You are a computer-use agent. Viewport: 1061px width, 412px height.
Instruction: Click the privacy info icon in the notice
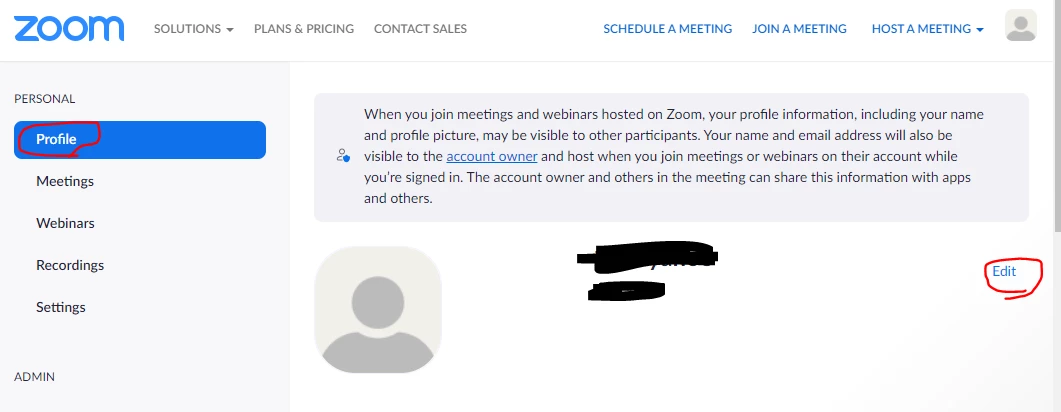(x=343, y=156)
